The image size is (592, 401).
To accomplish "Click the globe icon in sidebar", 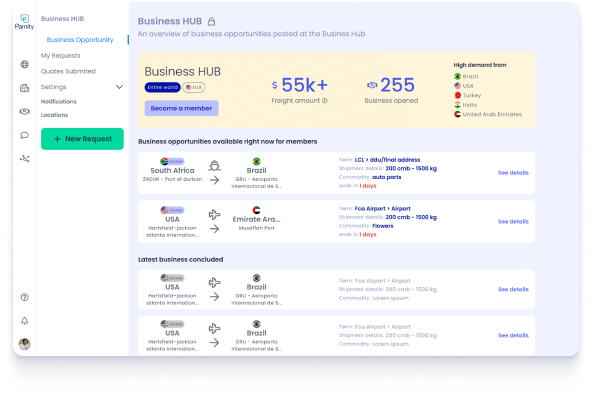I will point(25,64).
